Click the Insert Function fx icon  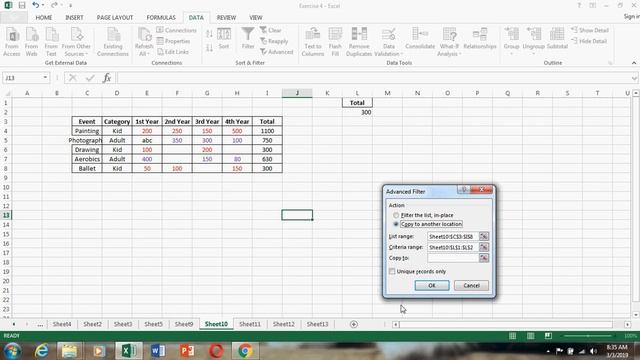(107, 78)
